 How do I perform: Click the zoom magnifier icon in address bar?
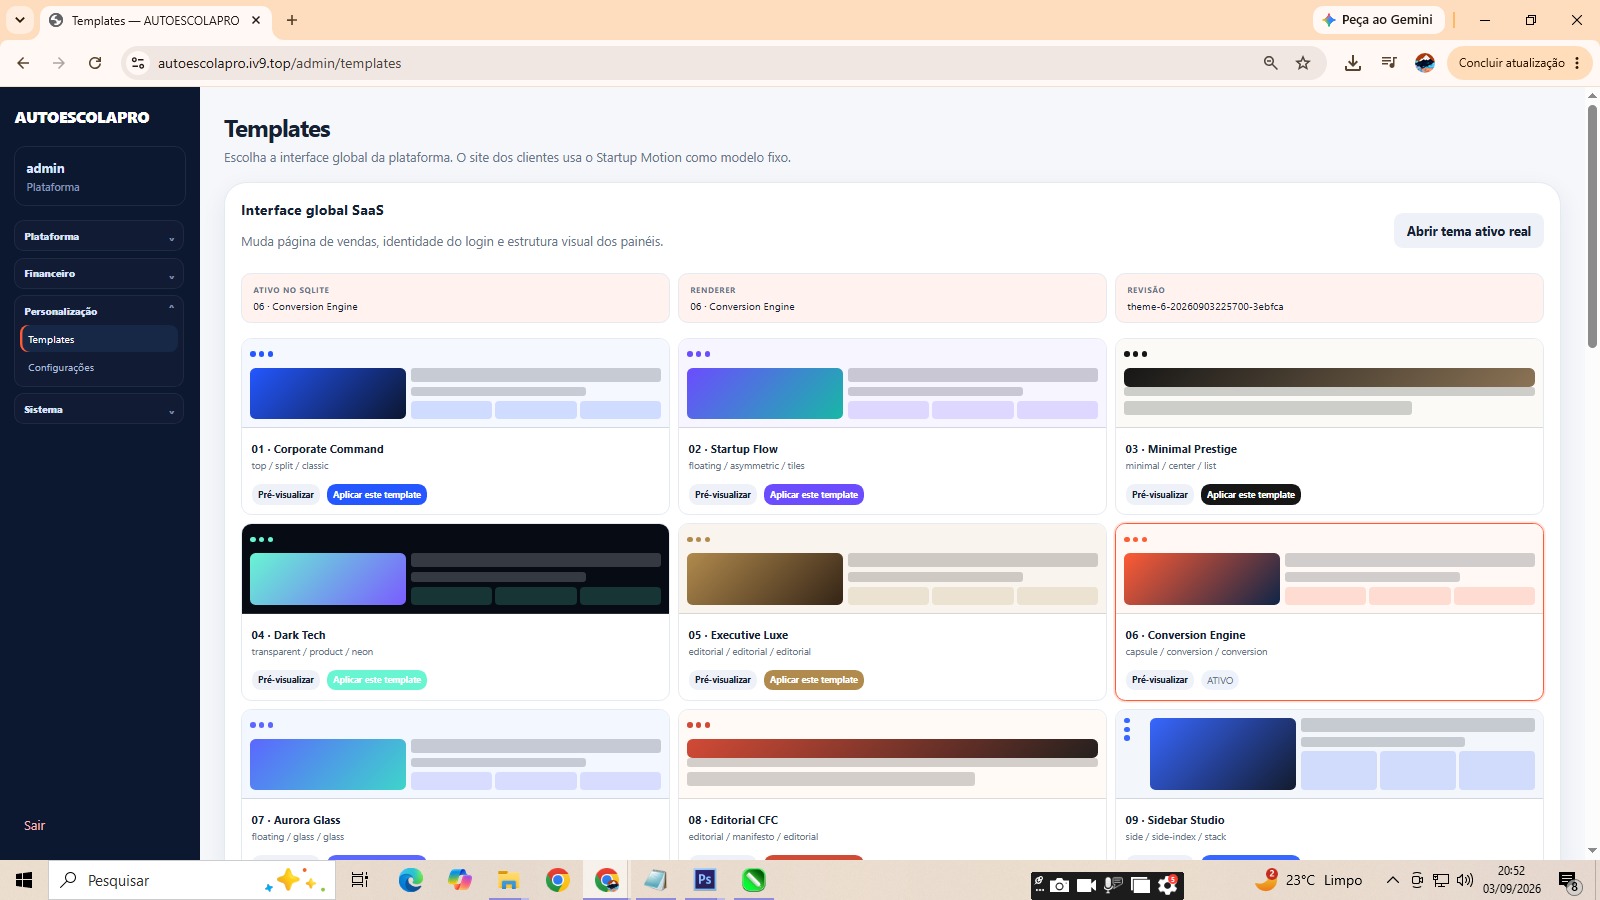(1270, 63)
